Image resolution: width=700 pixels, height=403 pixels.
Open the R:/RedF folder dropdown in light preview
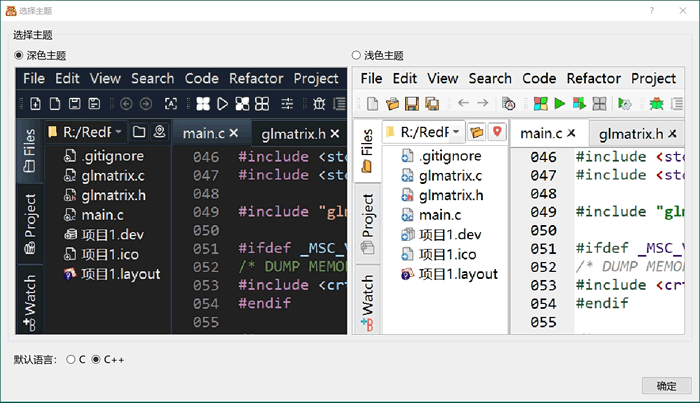pos(425,132)
